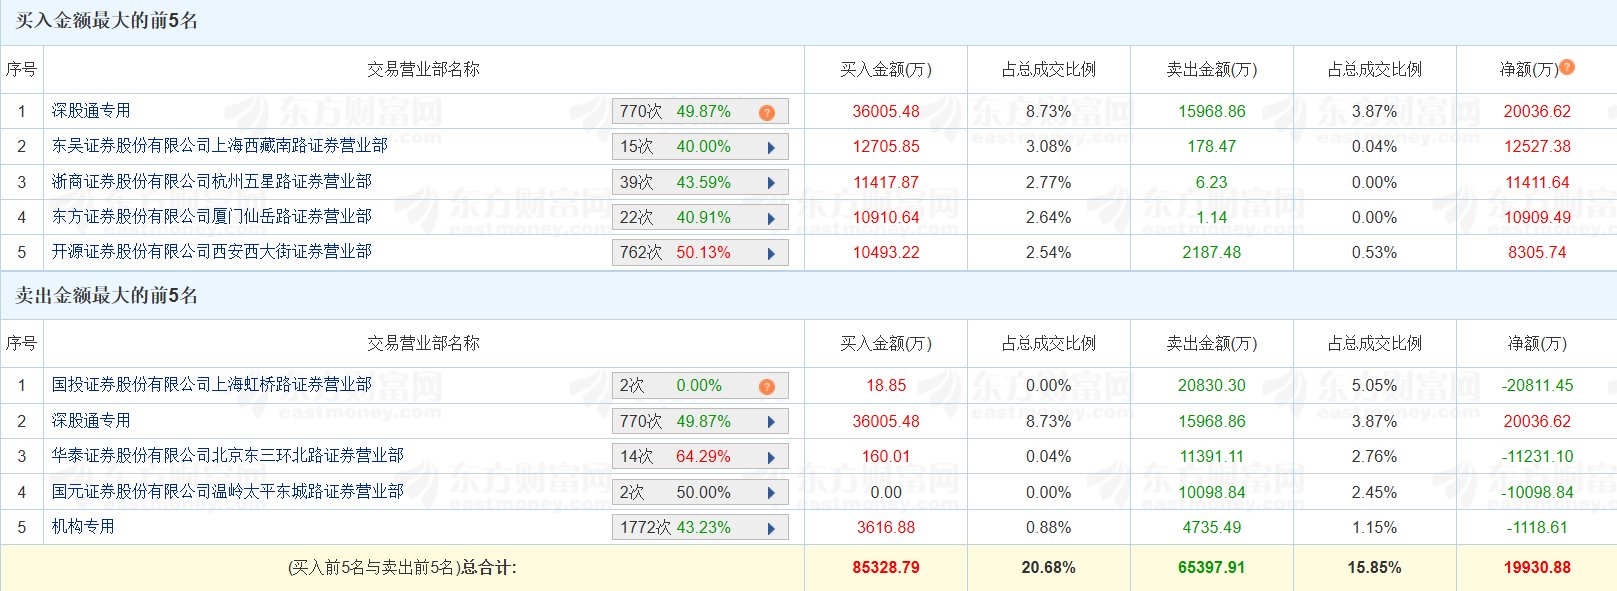This screenshot has height=591, width=1617.
Task: Open 浙商证券股份有限公司杭州五星路证券营业部 link
Action: [x=212, y=181]
